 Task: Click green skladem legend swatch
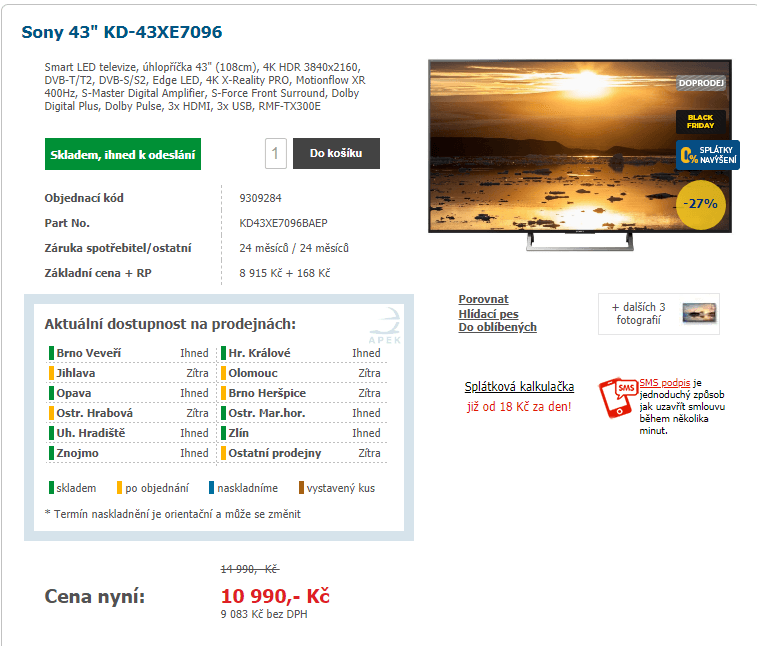[x=51, y=488]
